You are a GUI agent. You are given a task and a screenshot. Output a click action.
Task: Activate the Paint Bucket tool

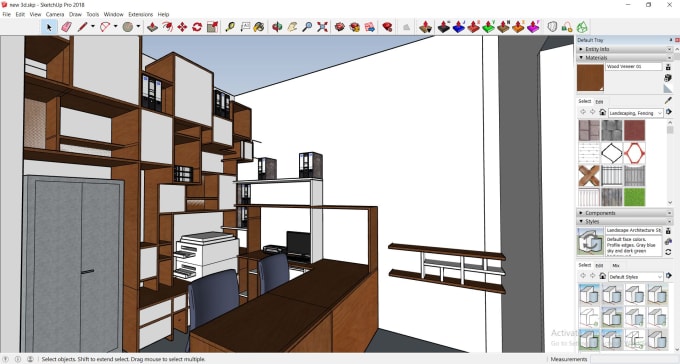[x=259, y=27]
